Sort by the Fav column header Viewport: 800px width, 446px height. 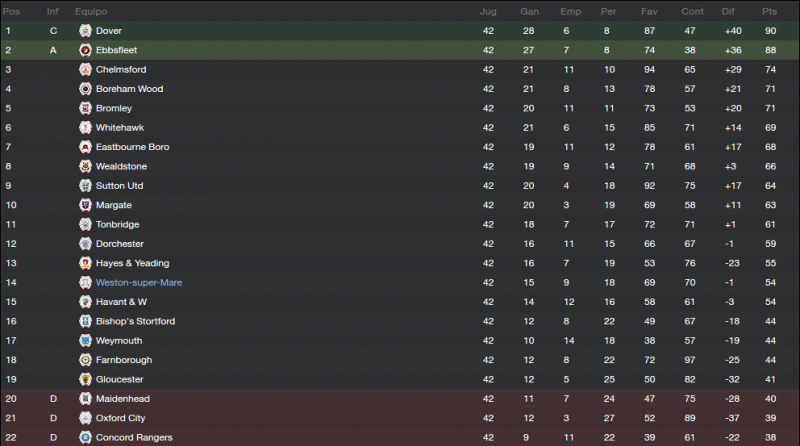[649, 11]
